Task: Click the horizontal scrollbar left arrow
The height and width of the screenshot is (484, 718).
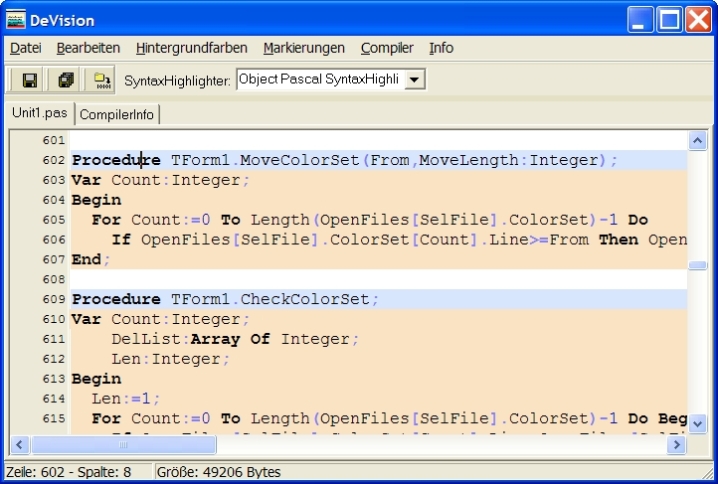Action: pos(20,444)
